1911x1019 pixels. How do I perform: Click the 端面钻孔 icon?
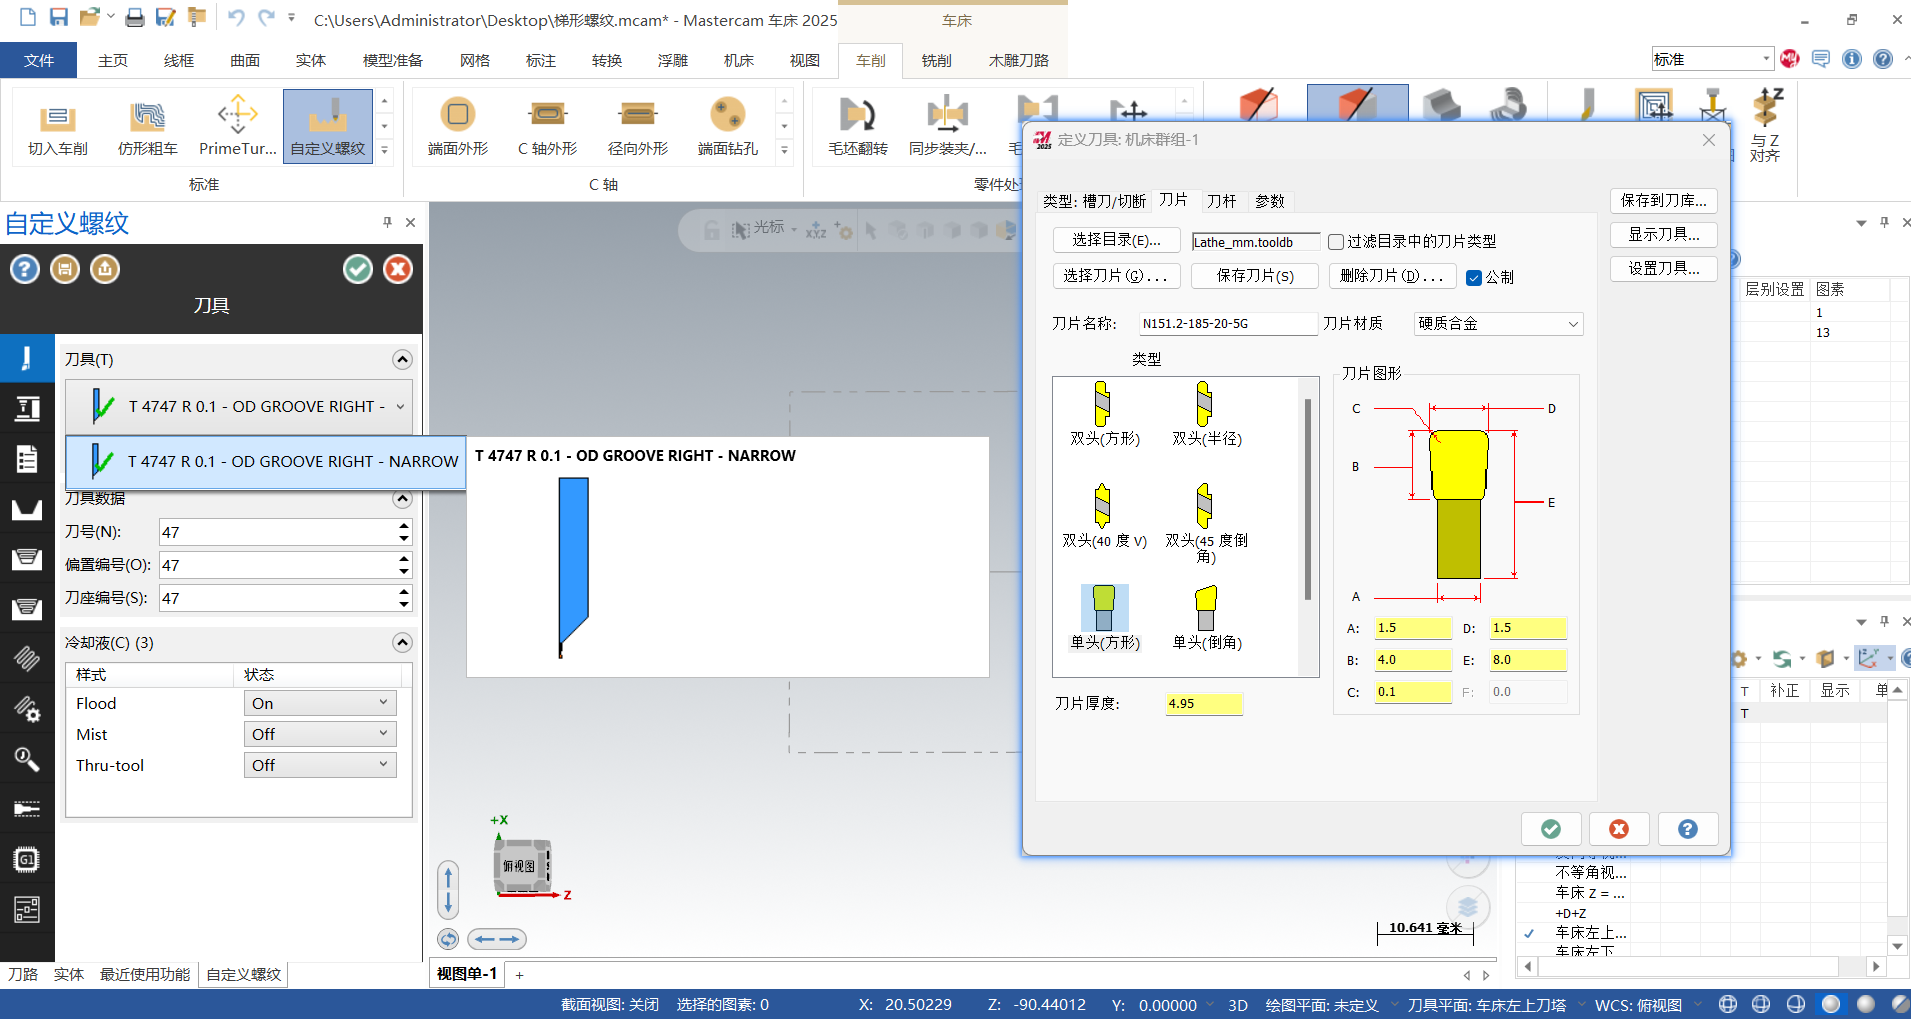pyautogui.click(x=727, y=127)
